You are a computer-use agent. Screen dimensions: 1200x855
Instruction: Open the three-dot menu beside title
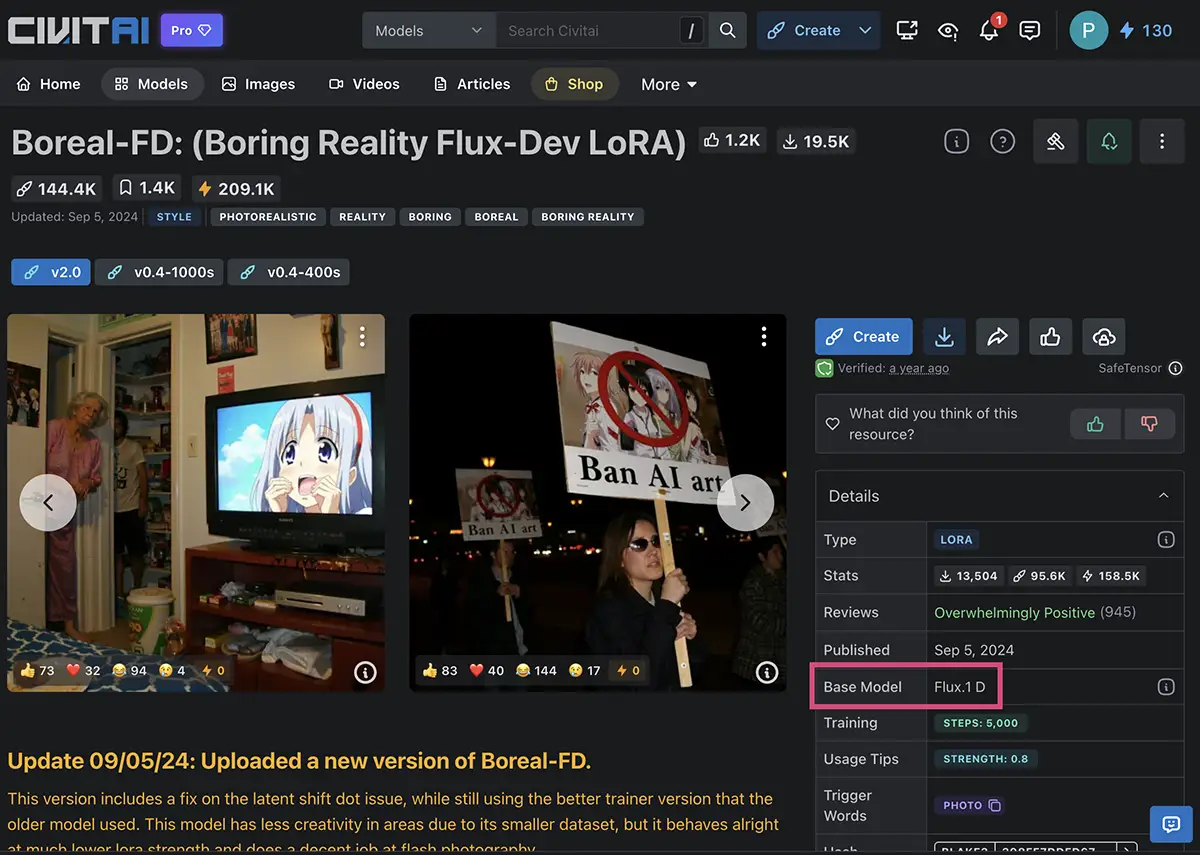pos(1161,142)
